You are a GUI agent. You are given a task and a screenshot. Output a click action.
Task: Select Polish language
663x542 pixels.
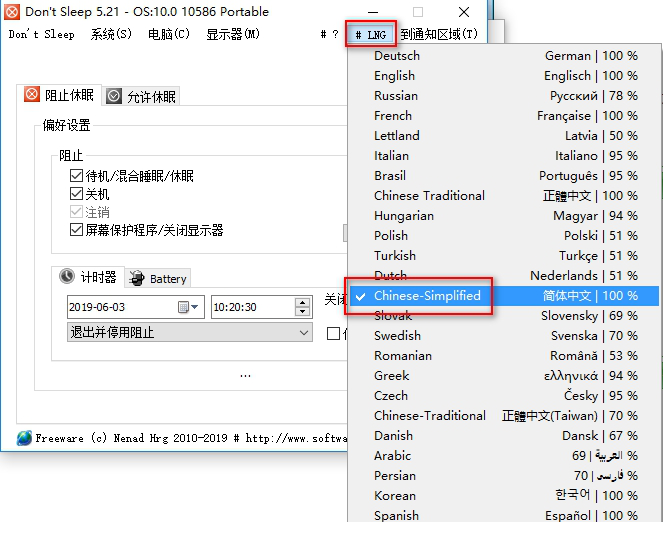click(x=506, y=235)
